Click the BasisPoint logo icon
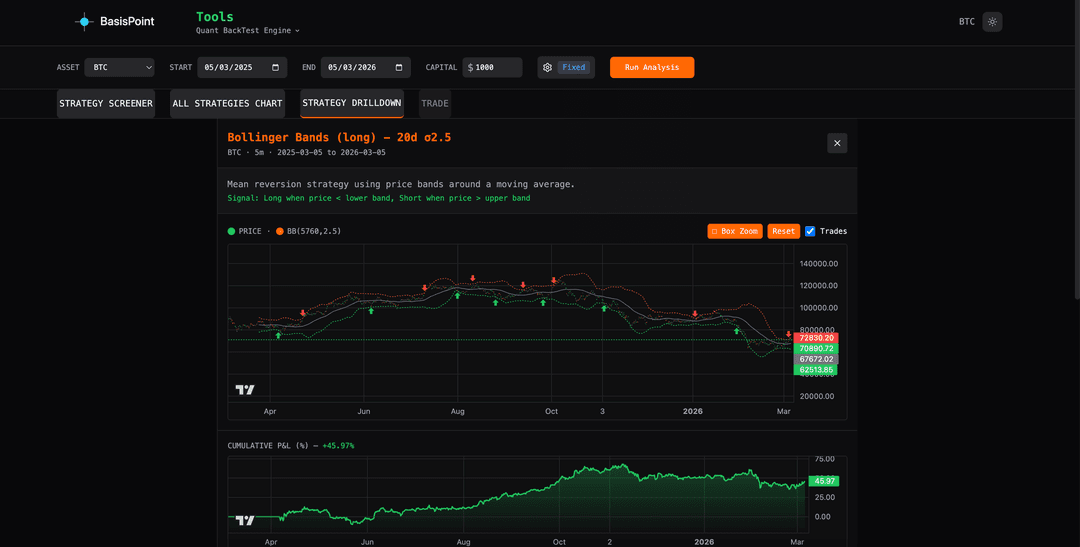 (85, 21)
